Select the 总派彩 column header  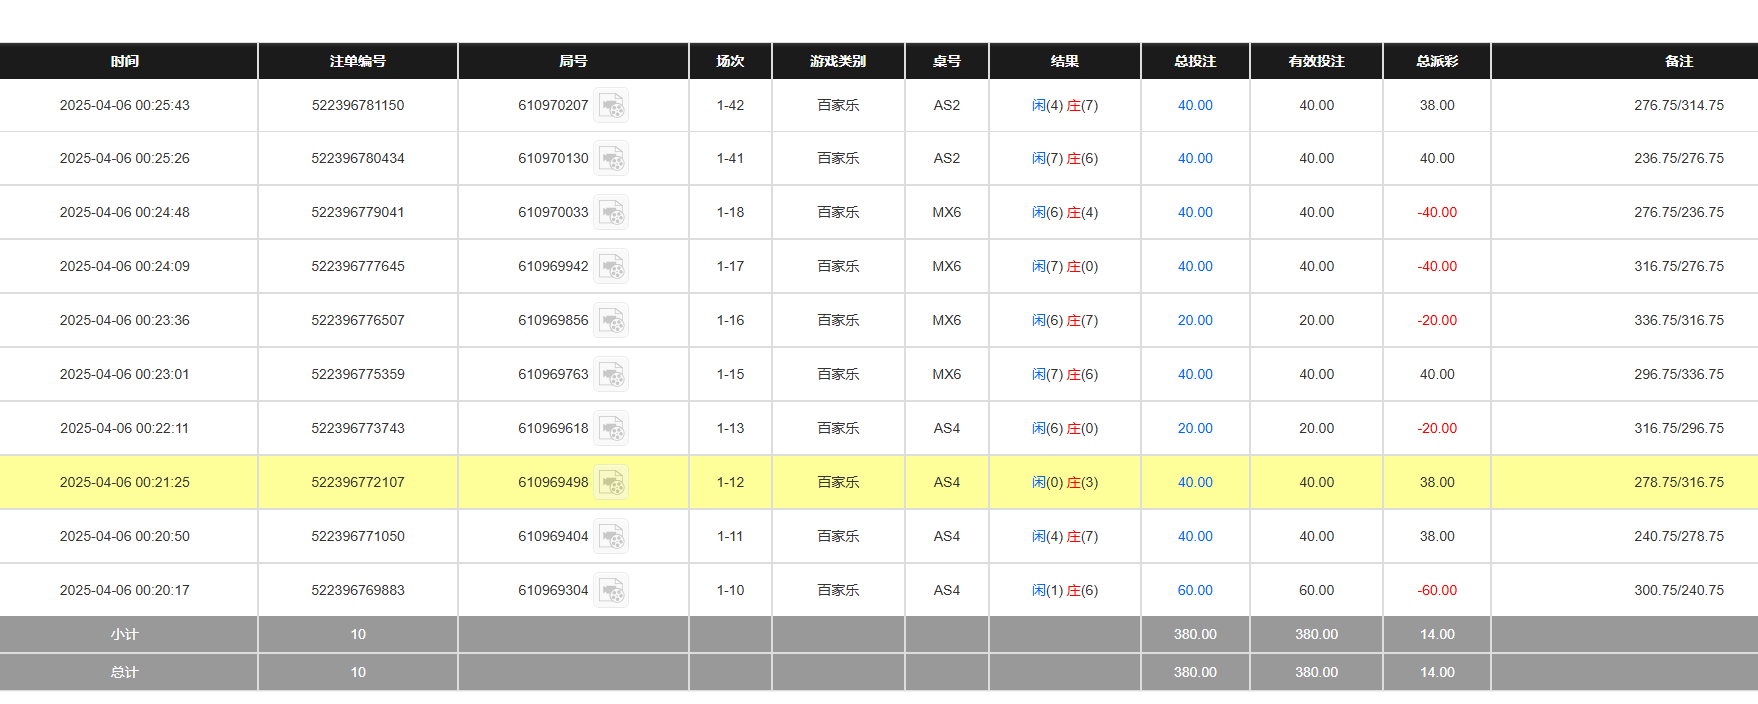(1436, 61)
